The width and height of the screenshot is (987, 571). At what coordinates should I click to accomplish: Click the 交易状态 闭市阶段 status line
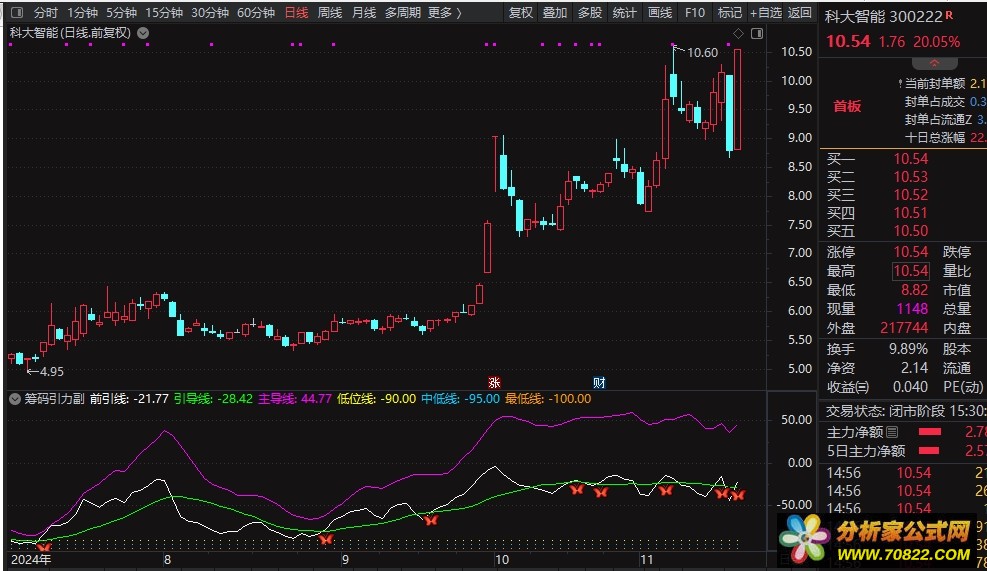point(905,411)
